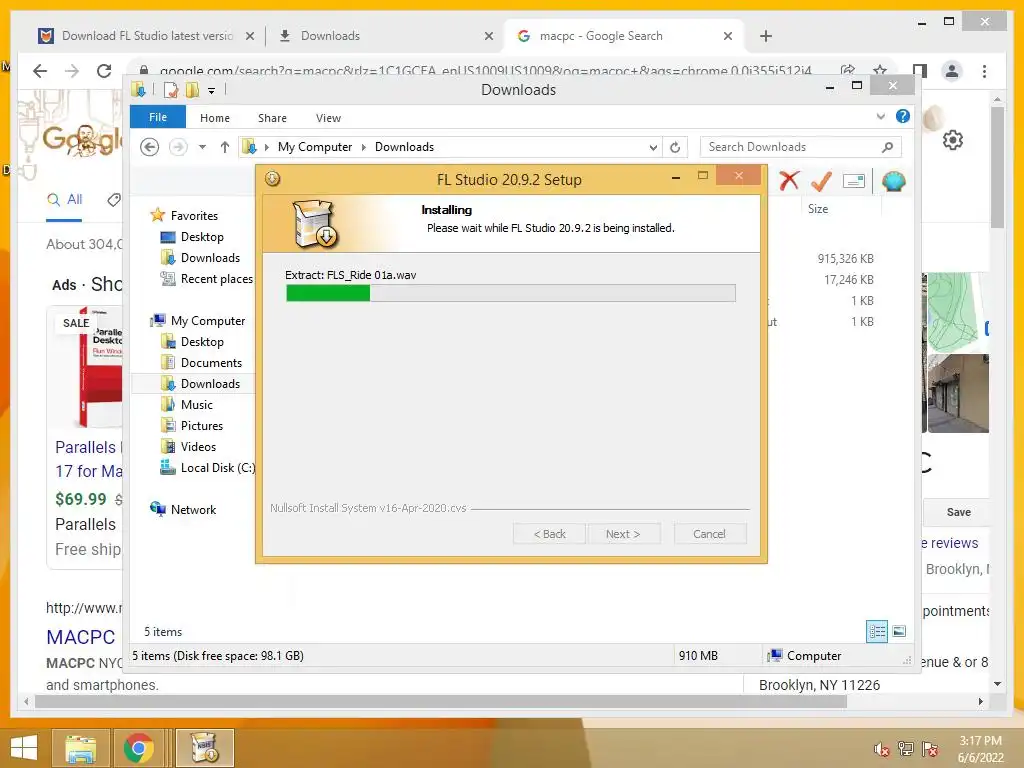The width and height of the screenshot is (1024, 768).
Task: Select My Computer in the navigation pane
Action: click(x=208, y=321)
